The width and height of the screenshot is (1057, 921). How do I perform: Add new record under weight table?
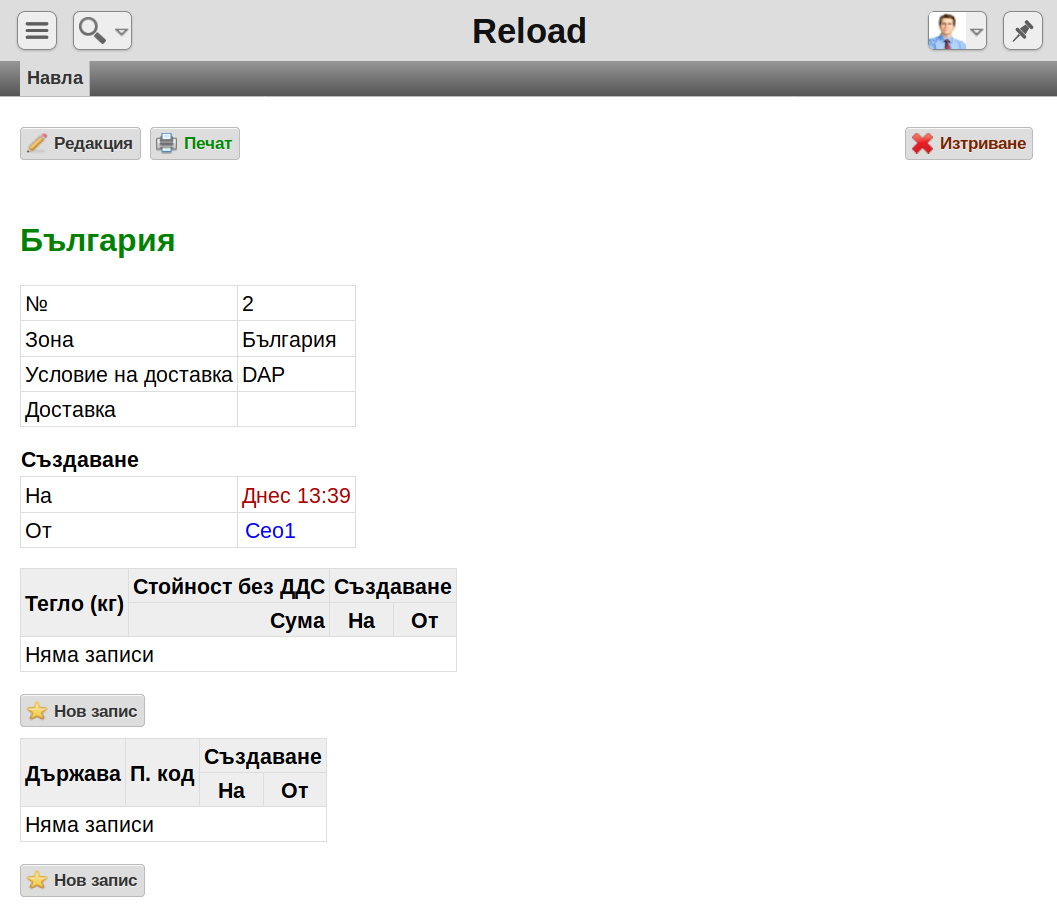[x=82, y=711]
